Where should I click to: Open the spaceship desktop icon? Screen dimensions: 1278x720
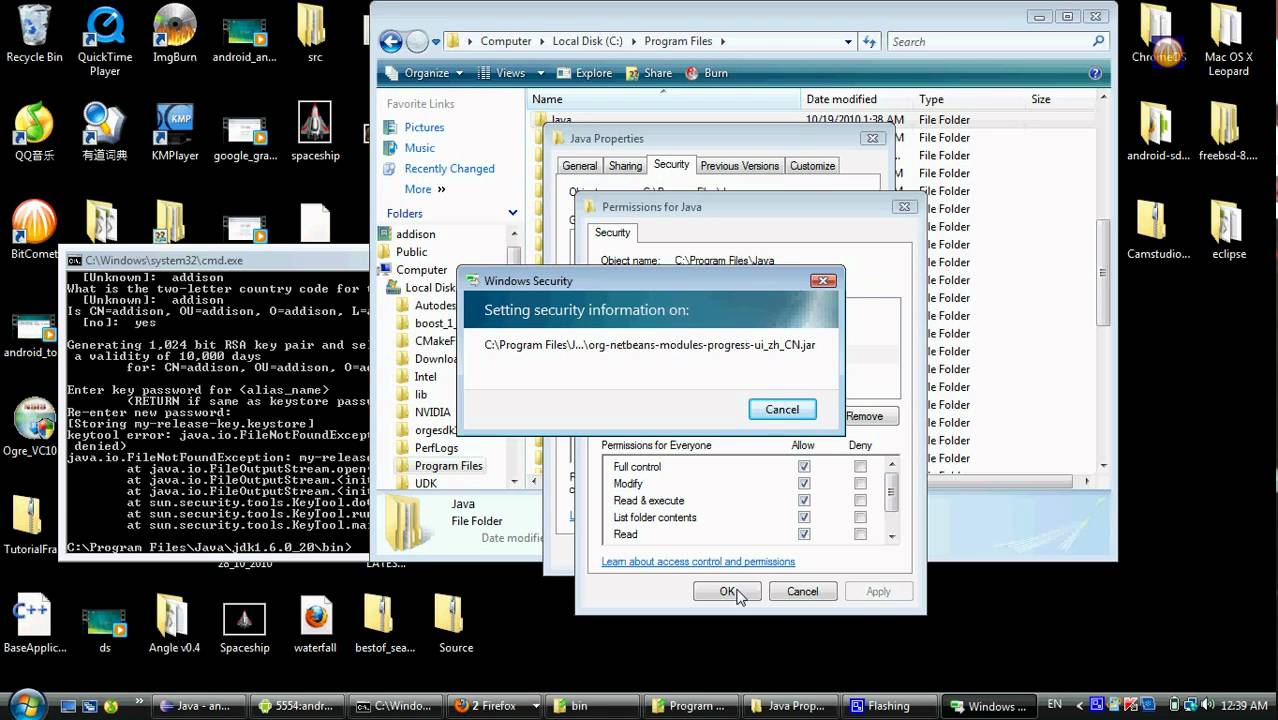pyautogui.click(x=315, y=131)
